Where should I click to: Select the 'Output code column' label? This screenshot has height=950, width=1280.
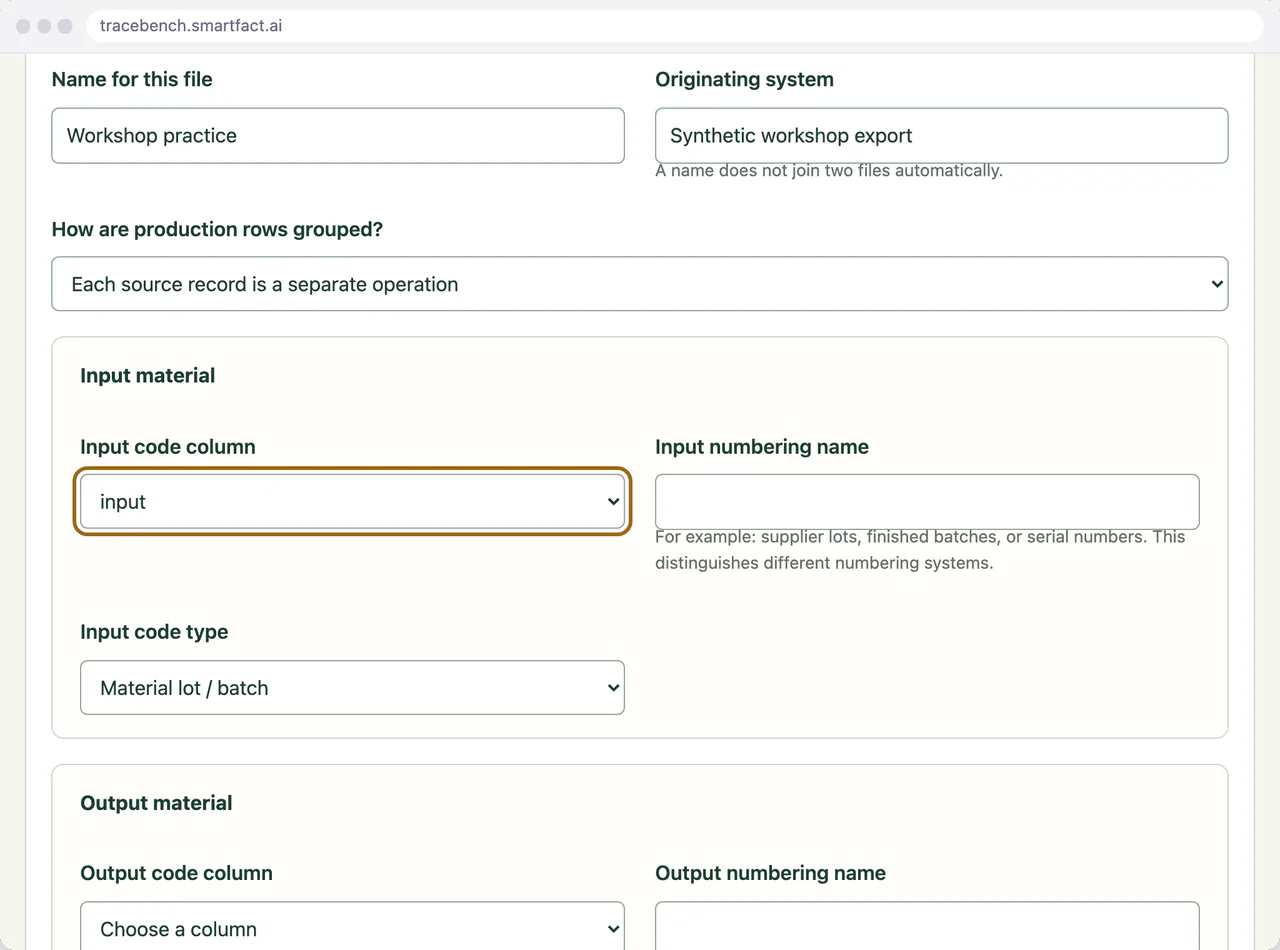(x=176, y=873)
